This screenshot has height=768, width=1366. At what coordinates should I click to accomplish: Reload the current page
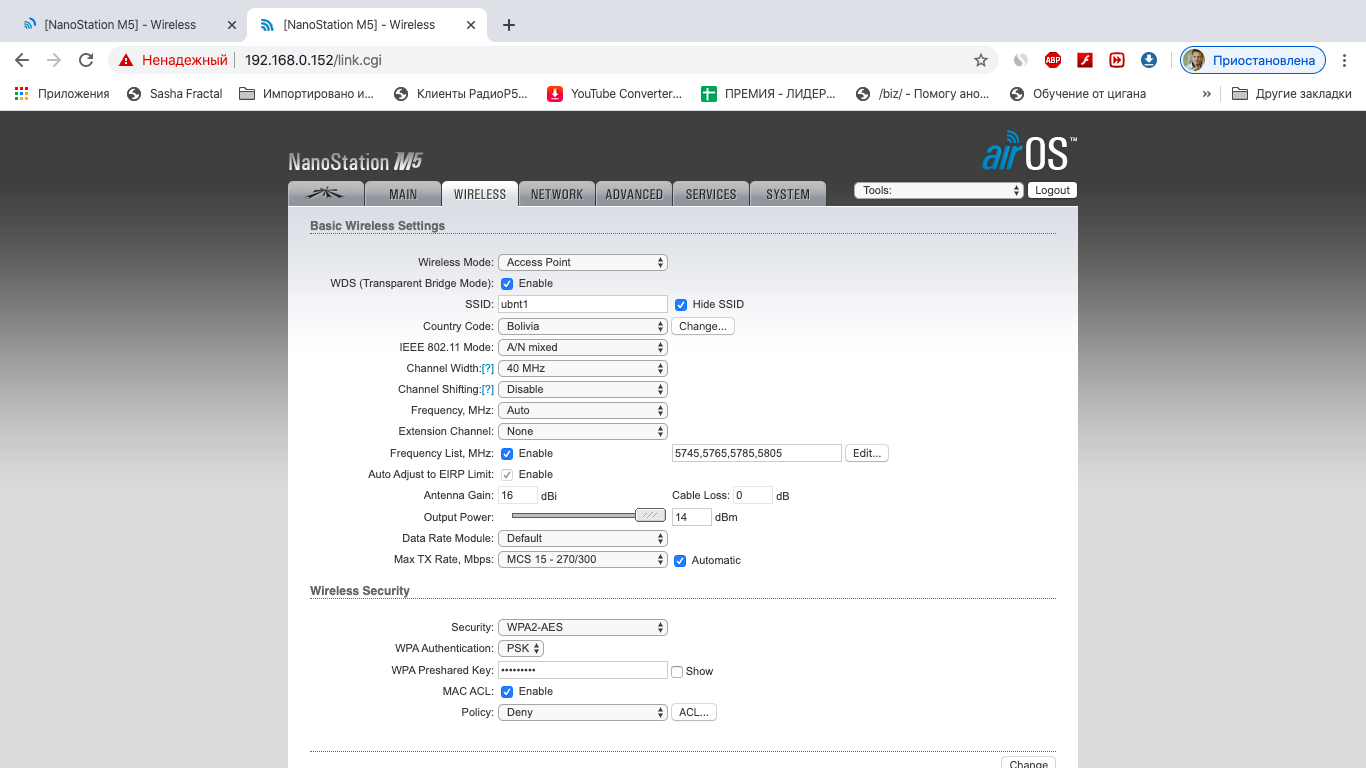point(86,60)
